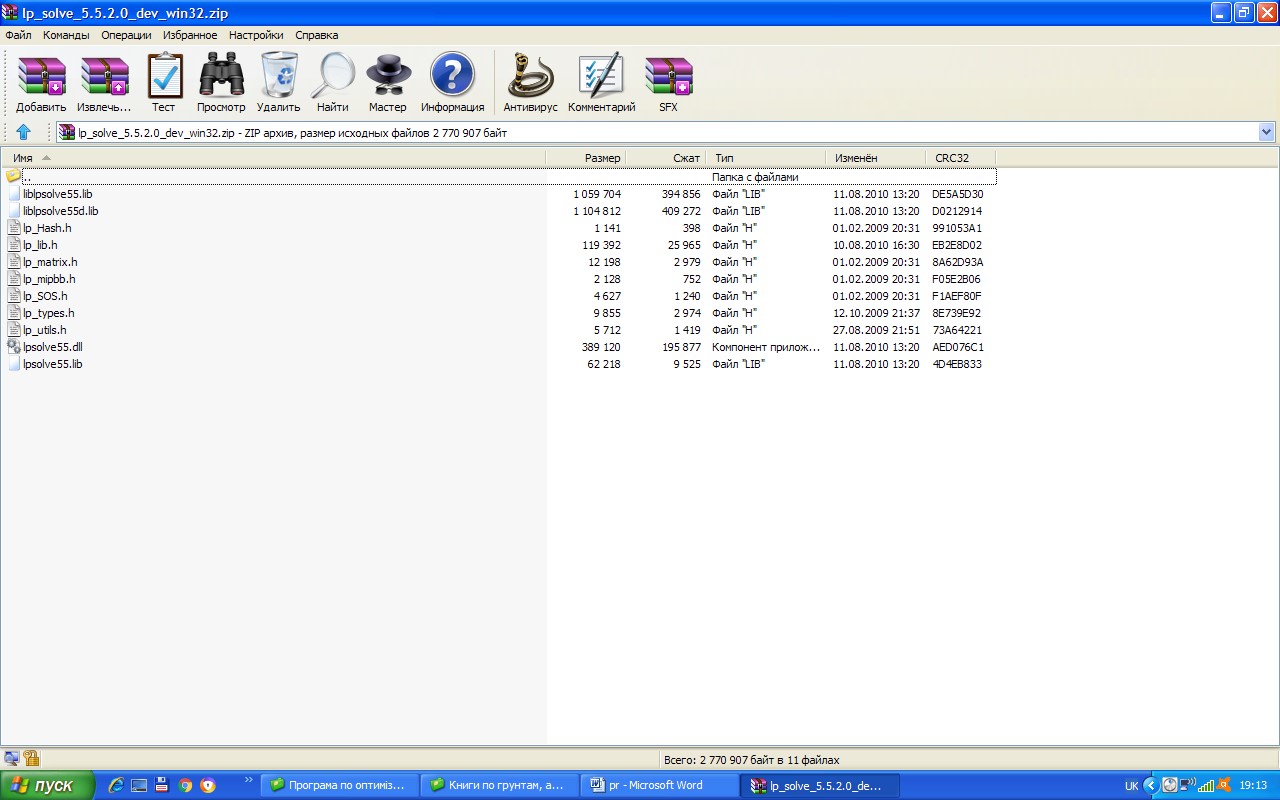The image size is (1280, 800).
Task: Click the orange Avast tray icon
Action: point(1224,786)
